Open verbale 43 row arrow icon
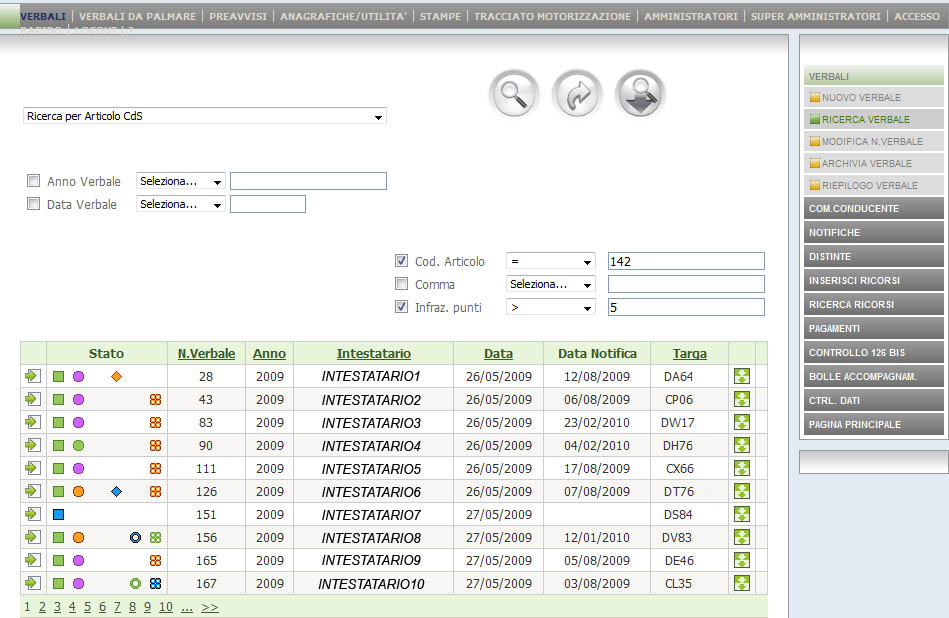The image size is (949, 618). [x=33, y=399]
